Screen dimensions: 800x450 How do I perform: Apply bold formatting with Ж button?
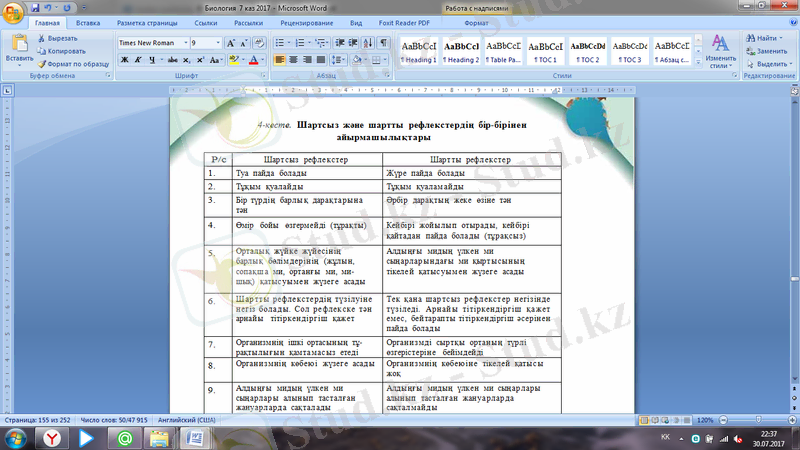[124, 60]
